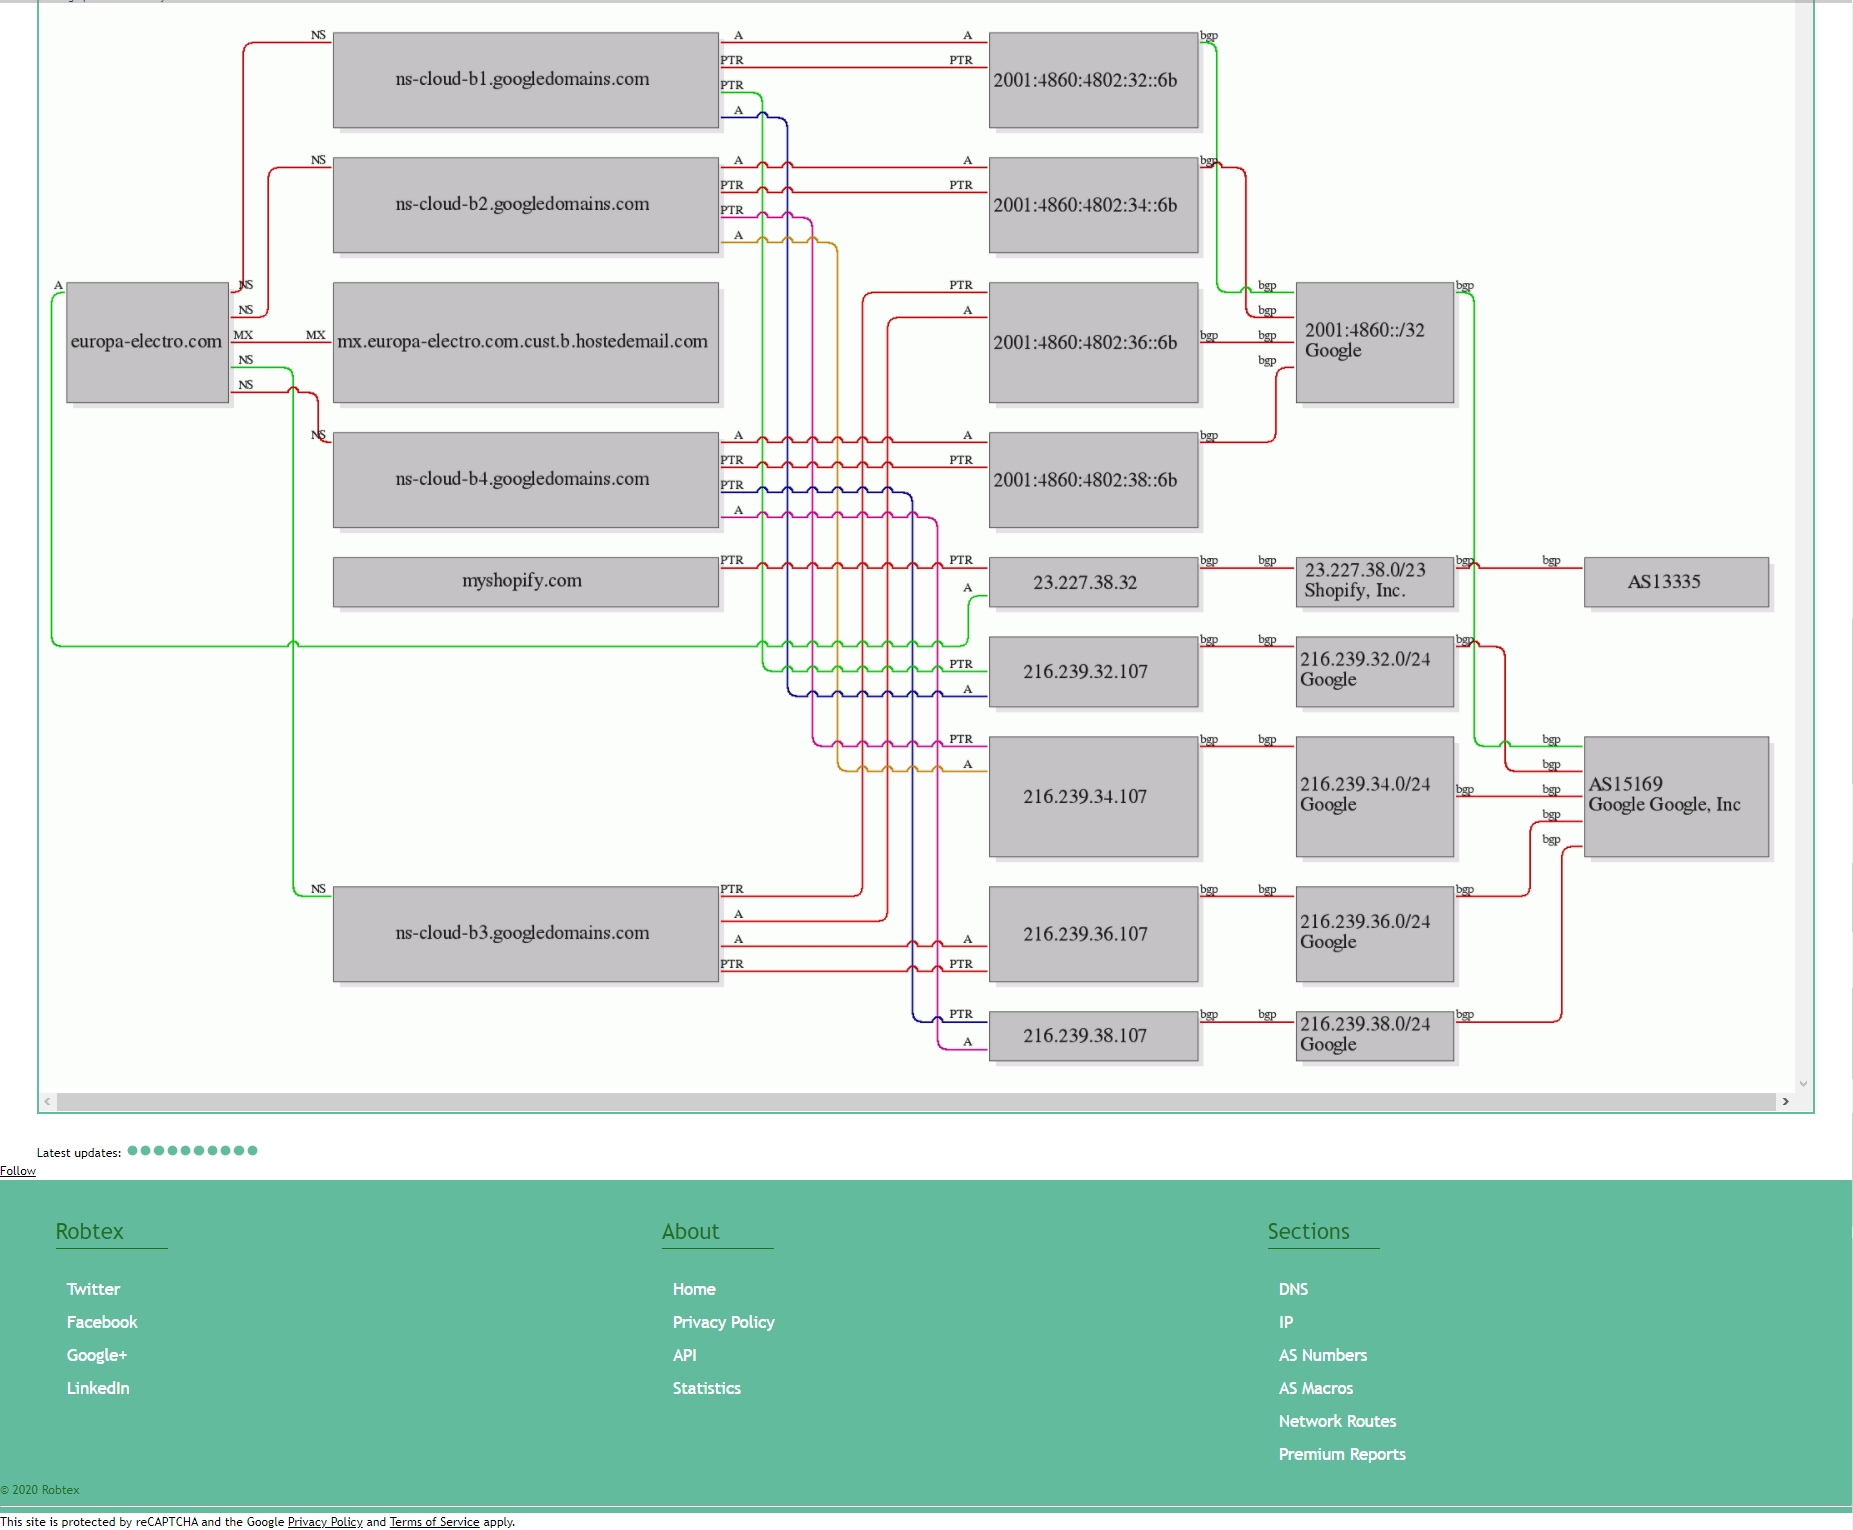Open the 23.227.38.32 IP node

pyautogui.click(x=1094, y=582)
